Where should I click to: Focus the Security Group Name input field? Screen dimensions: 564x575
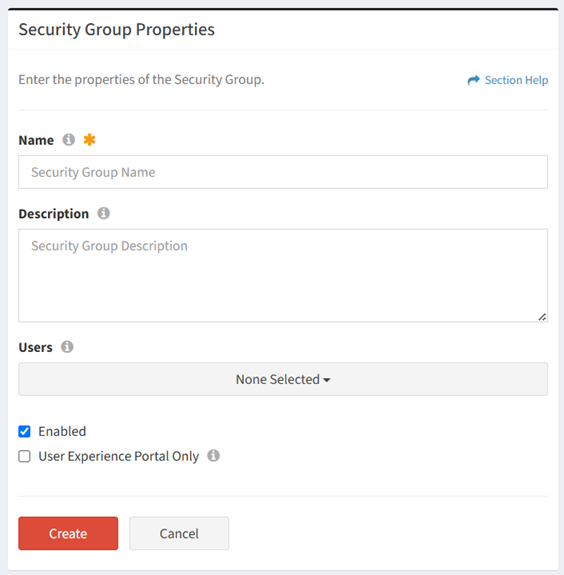pyautogui.click(x=283, y=172)
